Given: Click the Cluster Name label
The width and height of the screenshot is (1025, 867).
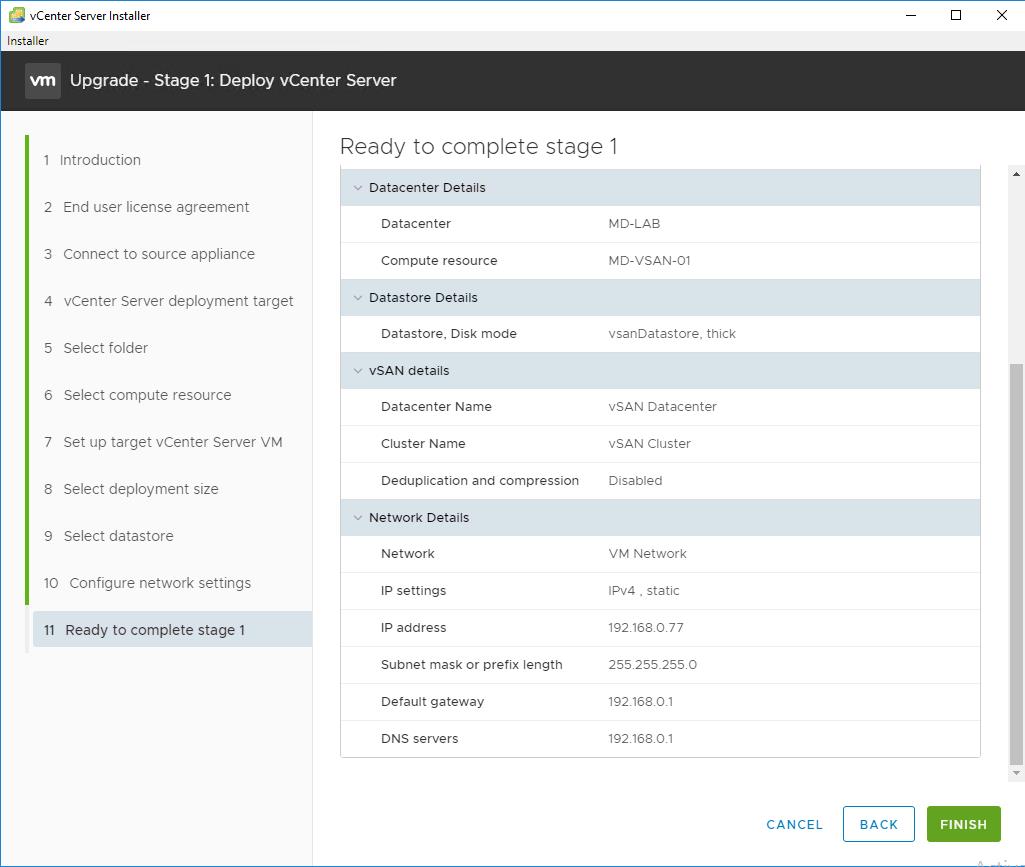Looking at the screenshot, I should click(423, 444).
